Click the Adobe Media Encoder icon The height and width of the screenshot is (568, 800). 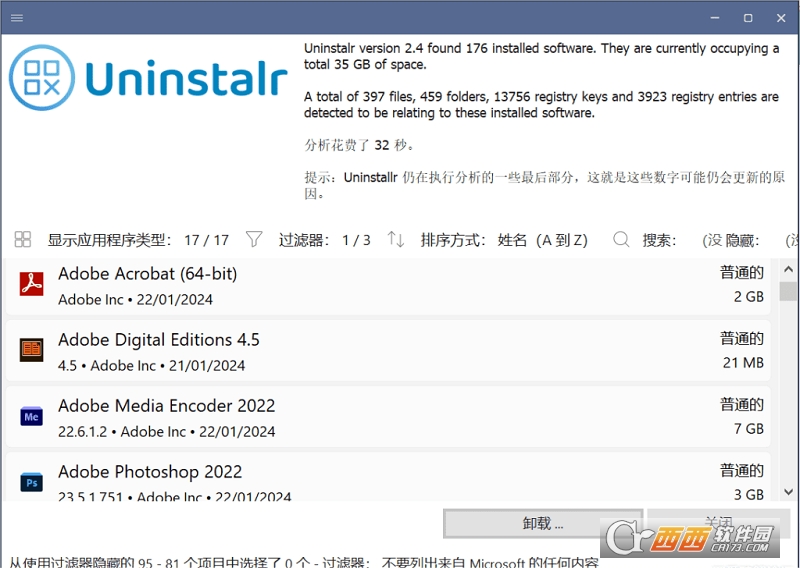(x=32, y=416)
